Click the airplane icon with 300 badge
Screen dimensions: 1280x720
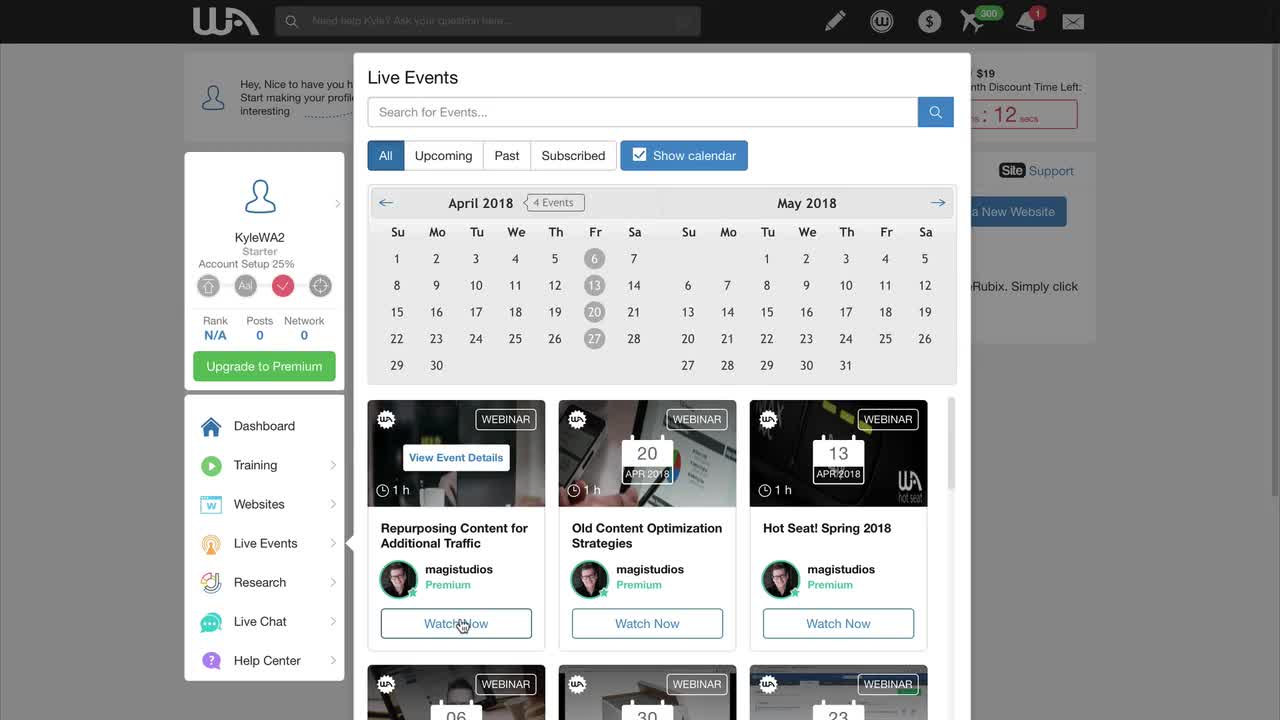coord(972,21)
